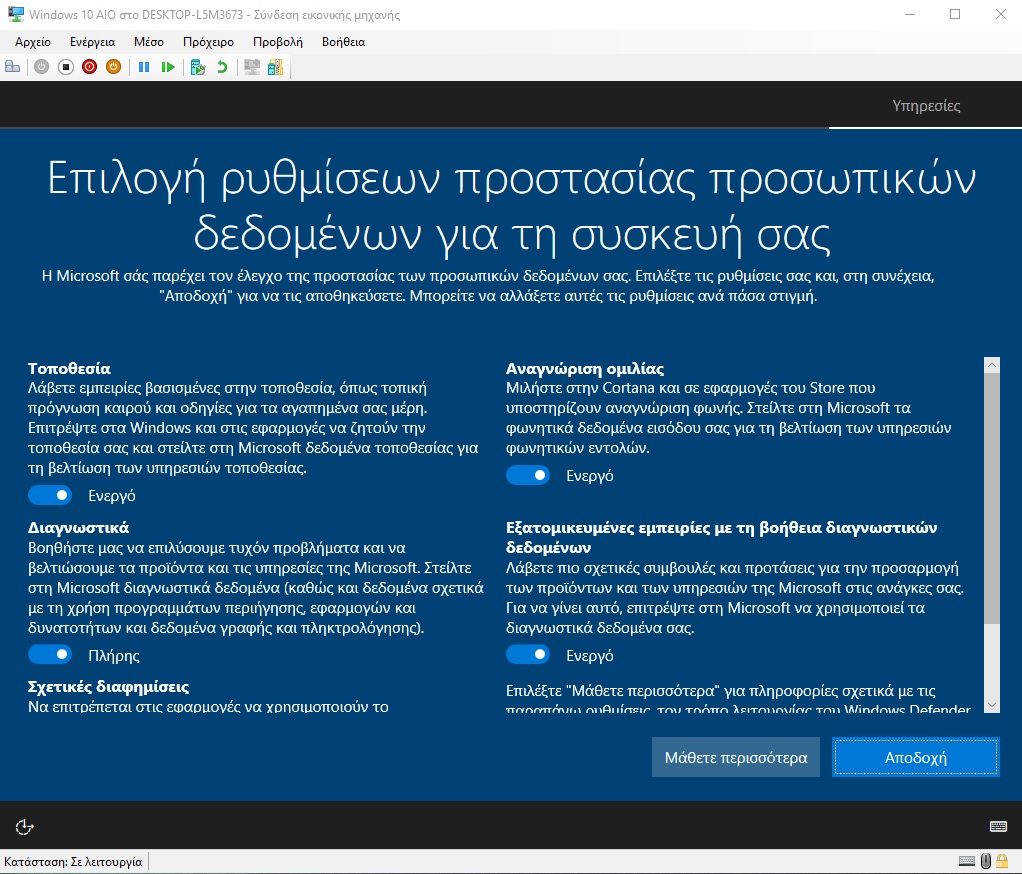This screenshot has width=1022, height=874.
Task: Select the Υπηρεσίες tab
Action: pos(926,106)
